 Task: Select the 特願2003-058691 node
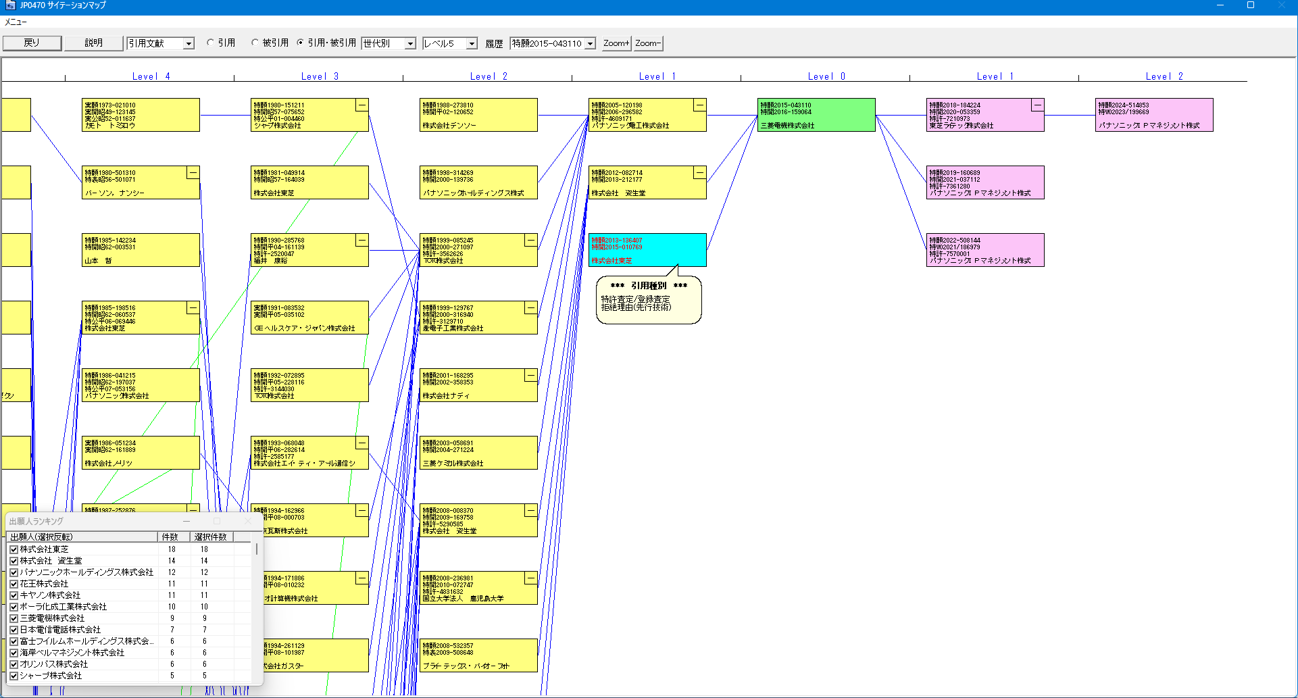pyautogui.click(x=478, y=453)
